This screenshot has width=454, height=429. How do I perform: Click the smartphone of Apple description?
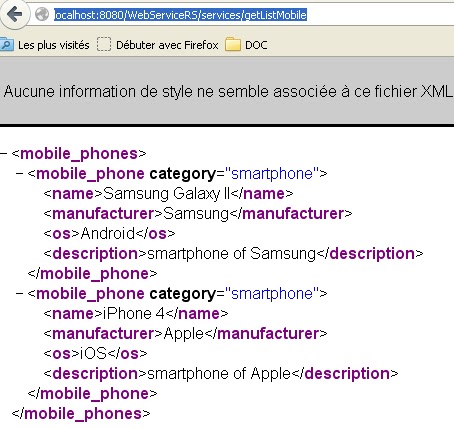point(219,374)
